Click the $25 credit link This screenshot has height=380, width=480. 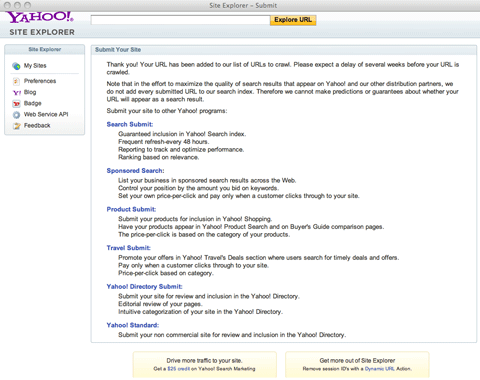[179, 369]
